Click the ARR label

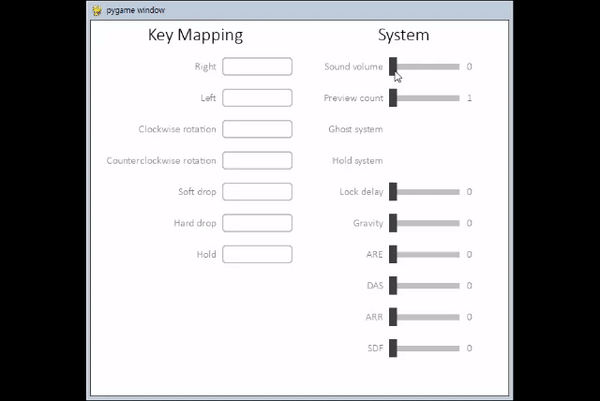click(x=374, y=317)
